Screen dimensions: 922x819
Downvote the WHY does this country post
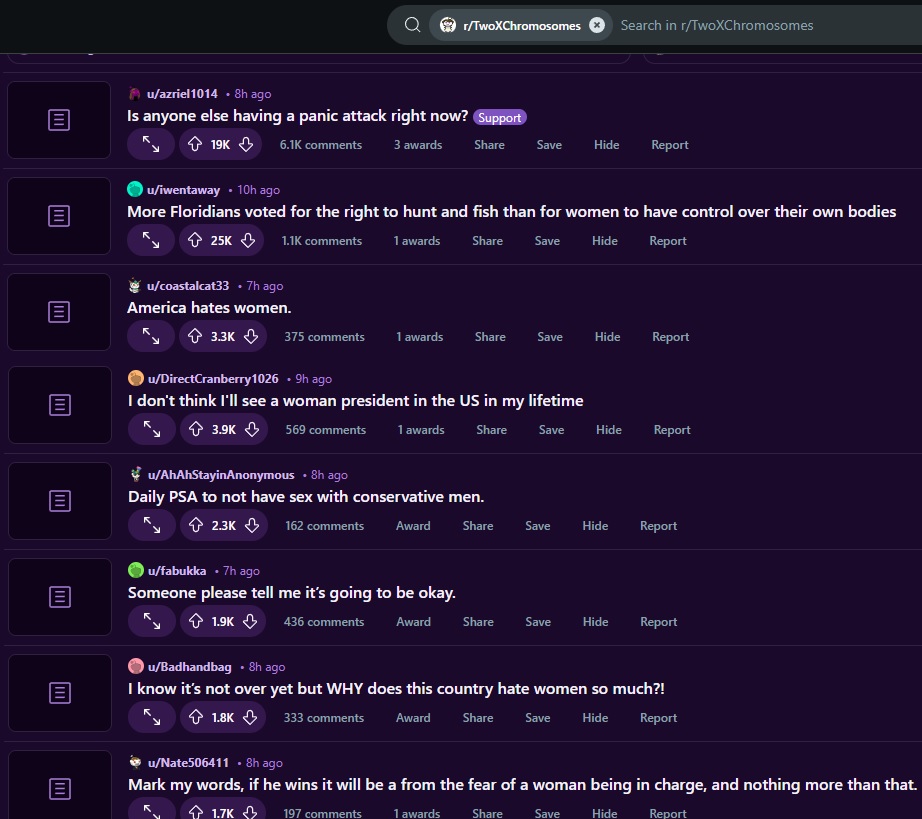(x=250, y=717)
